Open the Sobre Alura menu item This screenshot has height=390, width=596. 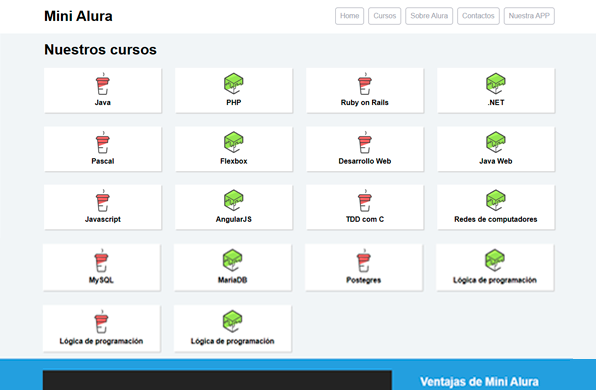click(429, 16)
